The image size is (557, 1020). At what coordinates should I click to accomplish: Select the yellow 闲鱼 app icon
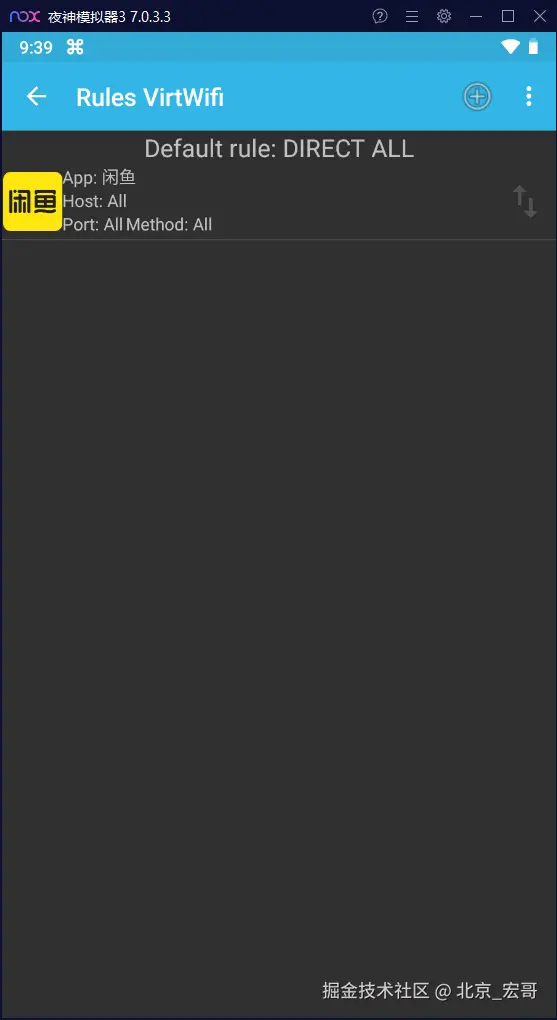click(33, 202)
